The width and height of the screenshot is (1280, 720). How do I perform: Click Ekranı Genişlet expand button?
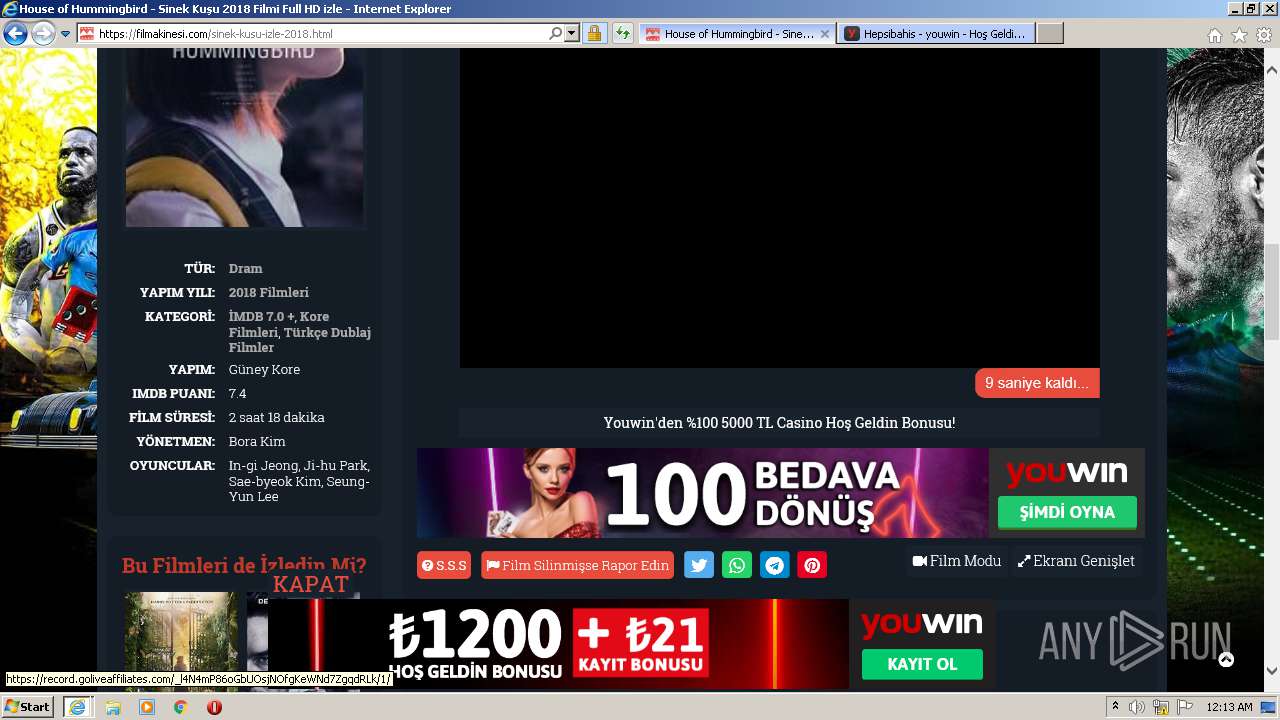tap(1076, 561)
